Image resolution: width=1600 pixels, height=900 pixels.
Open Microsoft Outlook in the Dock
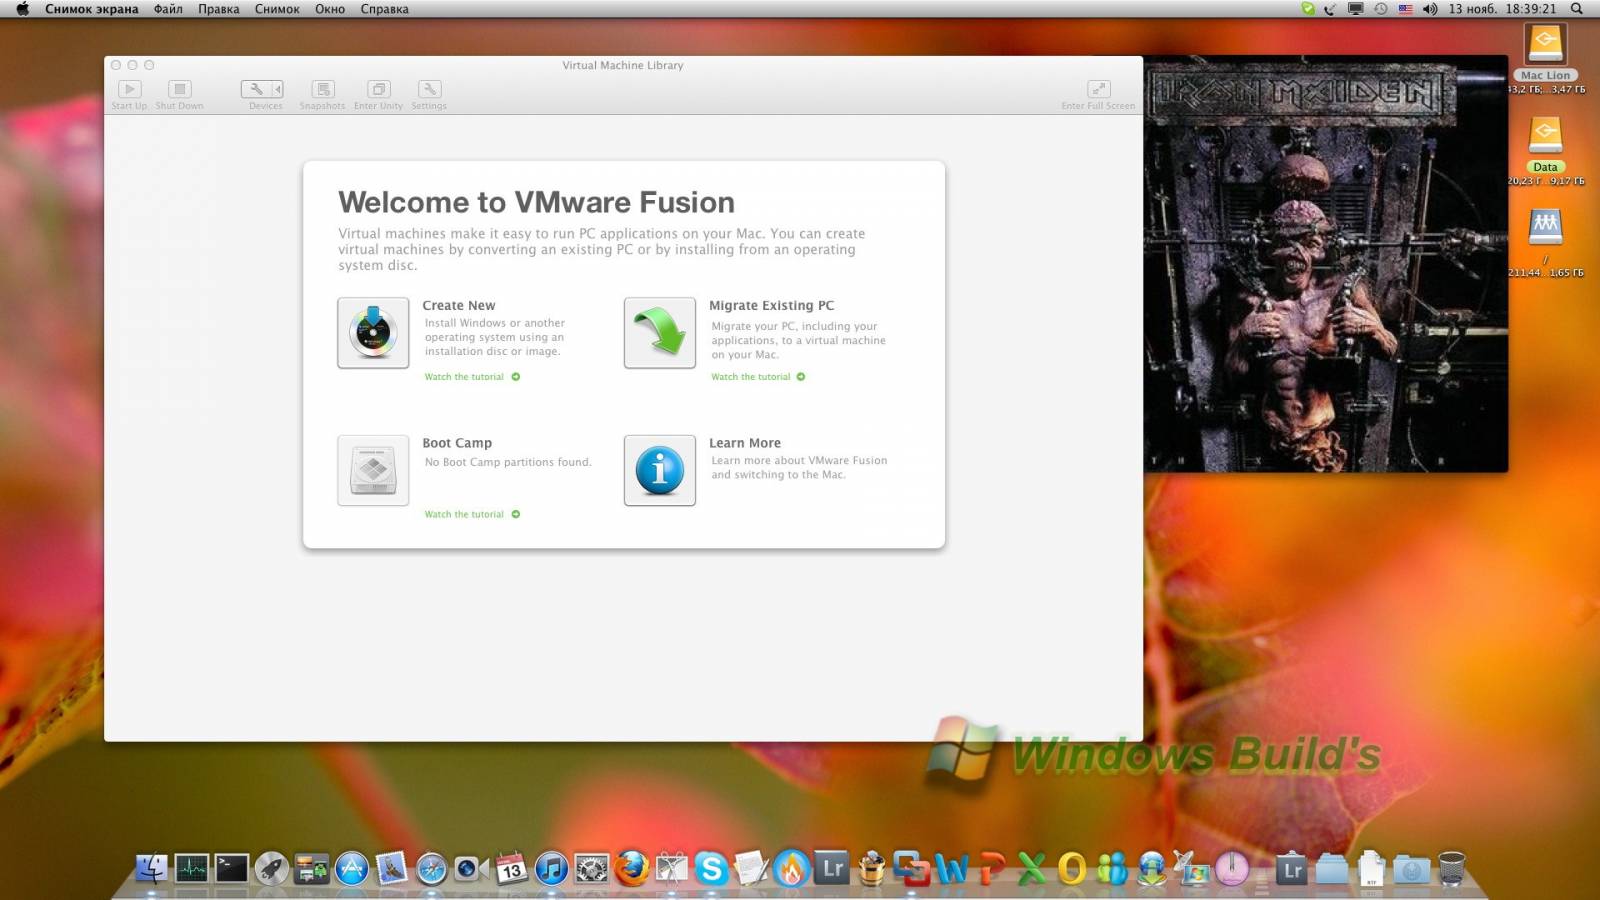[x=1071, y=868]
